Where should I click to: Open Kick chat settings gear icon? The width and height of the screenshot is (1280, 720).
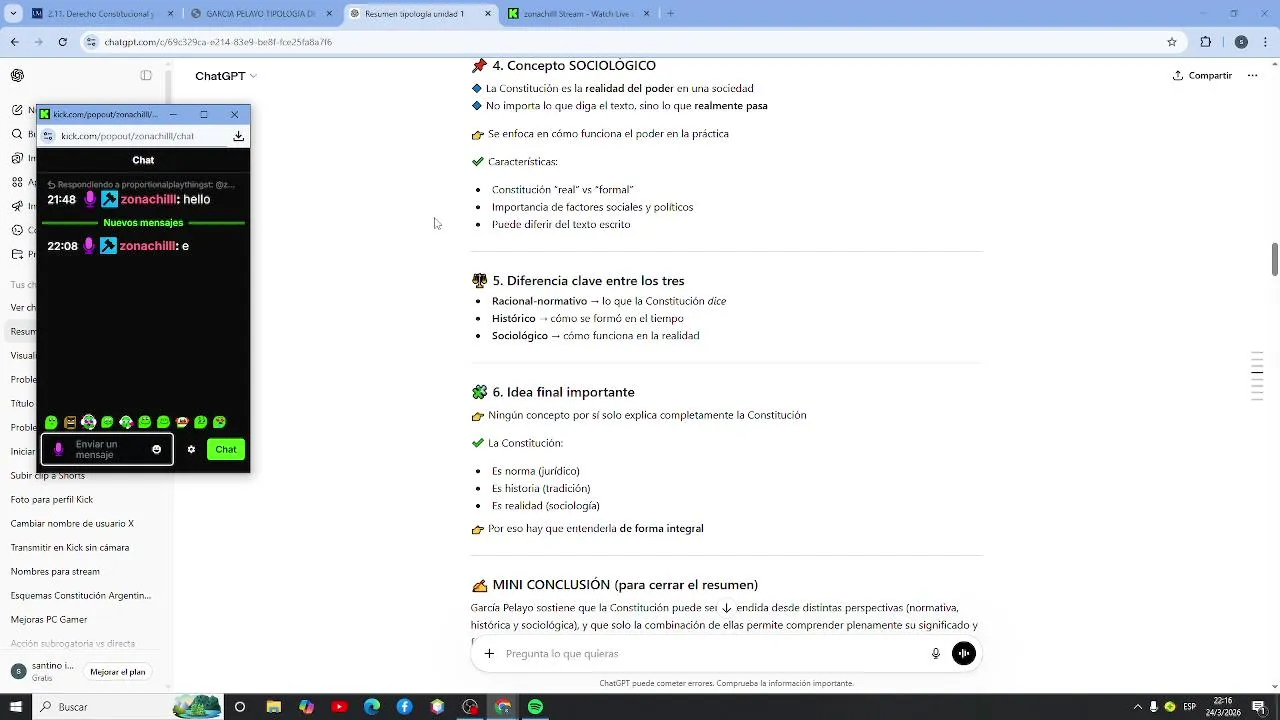[x=191, y=450]
